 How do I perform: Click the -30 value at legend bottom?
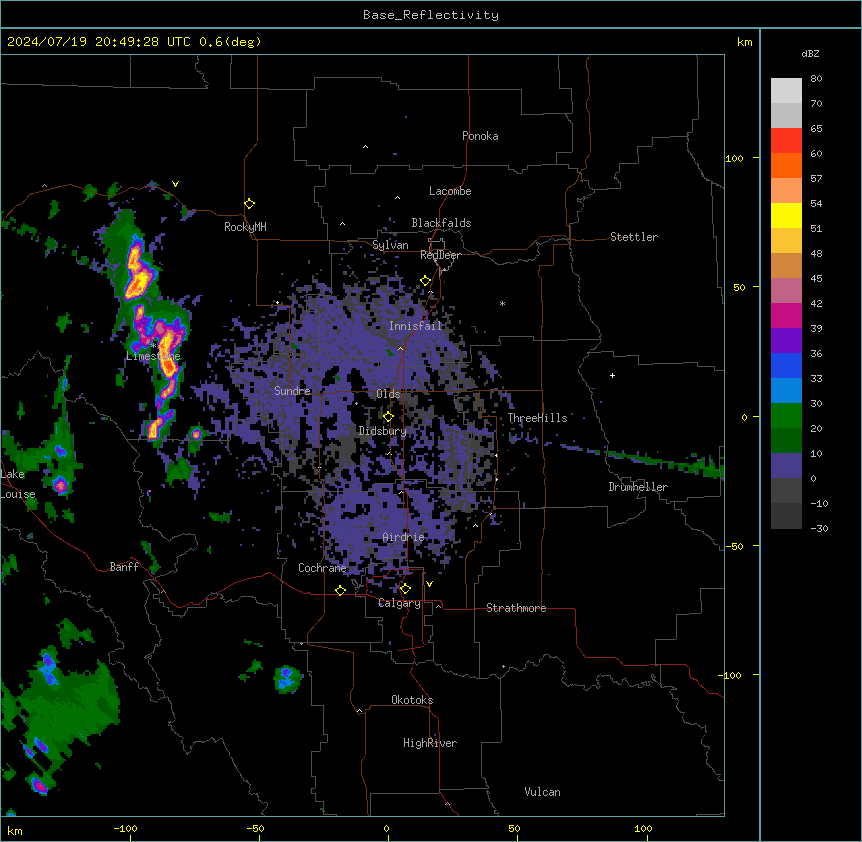[819, 529]
